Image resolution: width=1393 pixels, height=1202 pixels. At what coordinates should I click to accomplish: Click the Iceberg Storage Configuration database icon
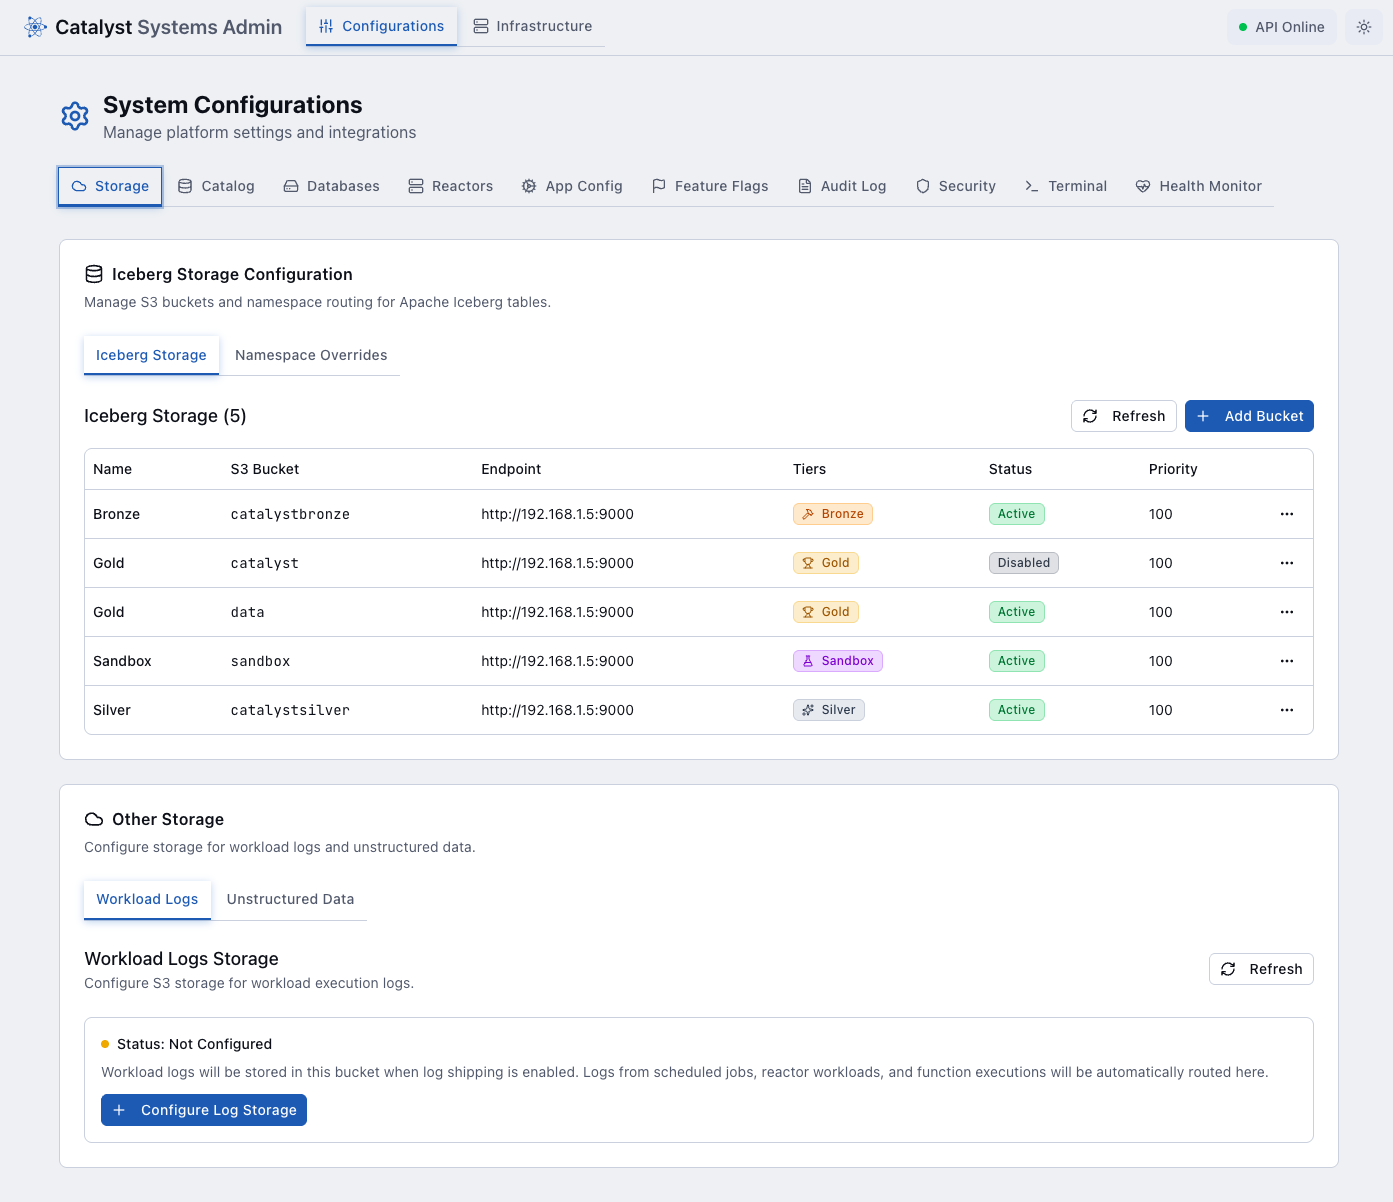(94, 274)
